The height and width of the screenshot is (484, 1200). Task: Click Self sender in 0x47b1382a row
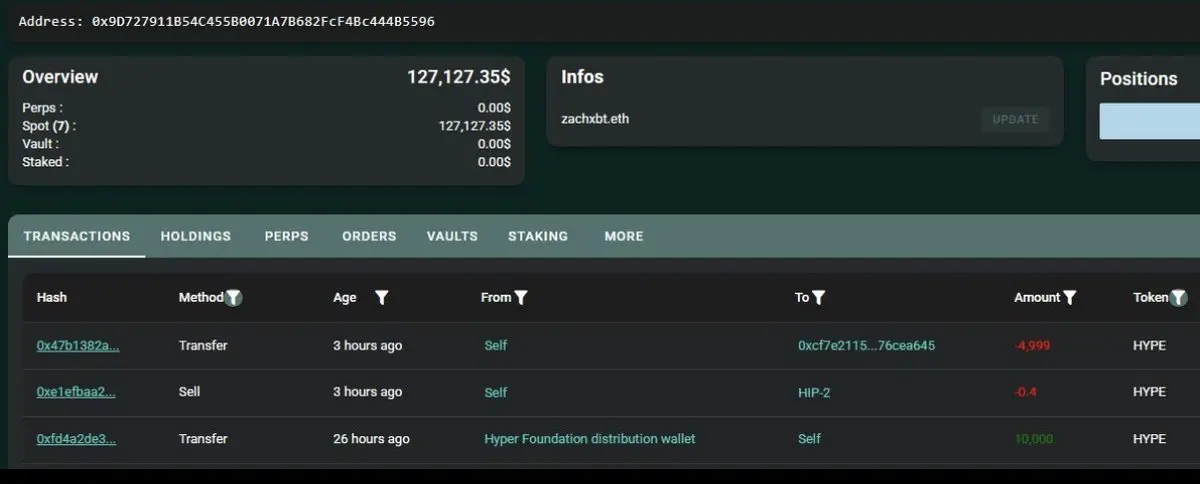pyautogui.click(x=496, y=345)
